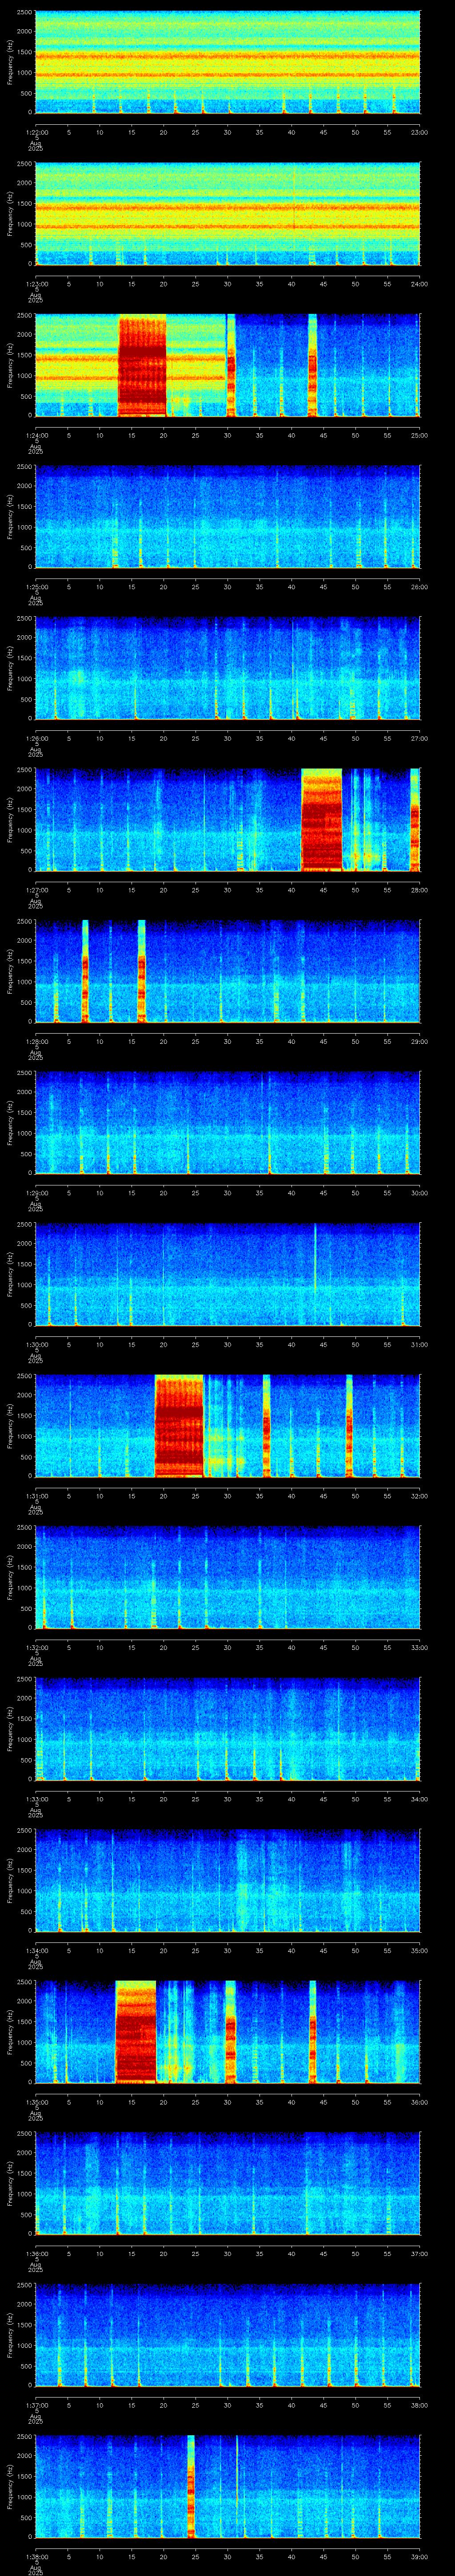Click the burst near 24s in the 1:38:00 panel

pyautogui.click(x=191, y=2486)
